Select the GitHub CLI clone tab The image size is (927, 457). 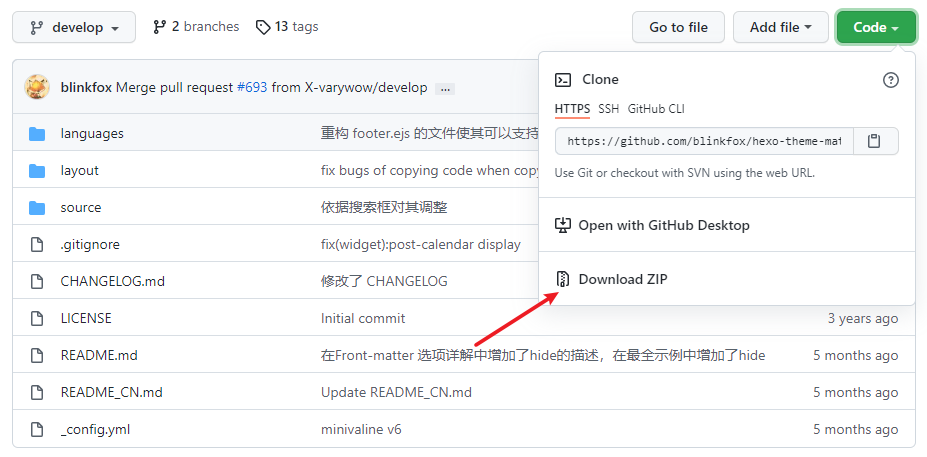coord(656,109)
